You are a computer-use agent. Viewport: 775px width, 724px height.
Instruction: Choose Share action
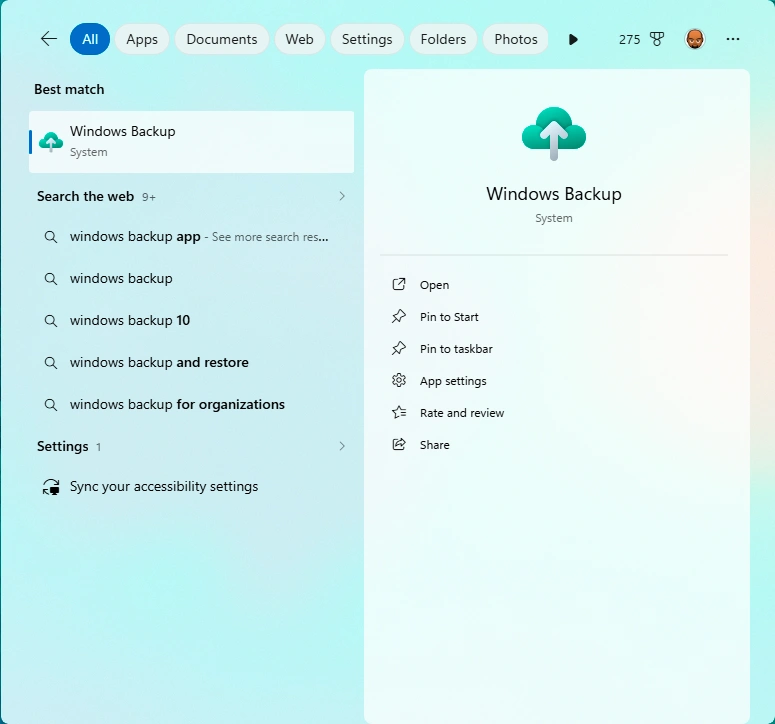pos(554,445)
